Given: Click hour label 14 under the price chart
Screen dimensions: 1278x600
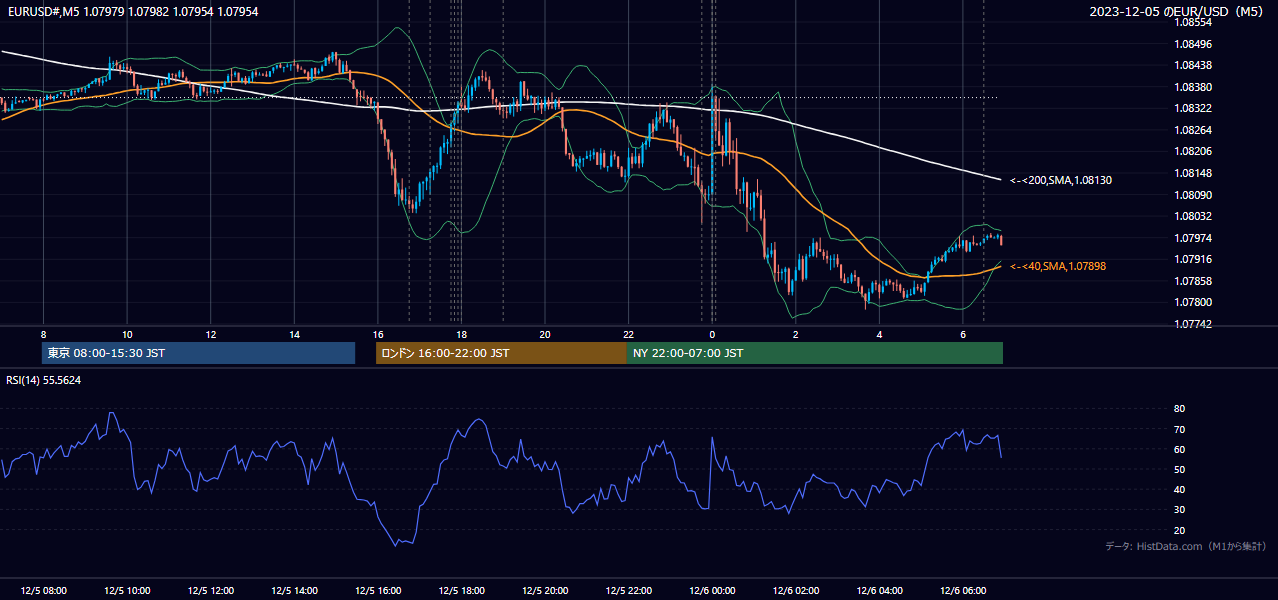Looking at the screenshot, I should tap(294, 334).
